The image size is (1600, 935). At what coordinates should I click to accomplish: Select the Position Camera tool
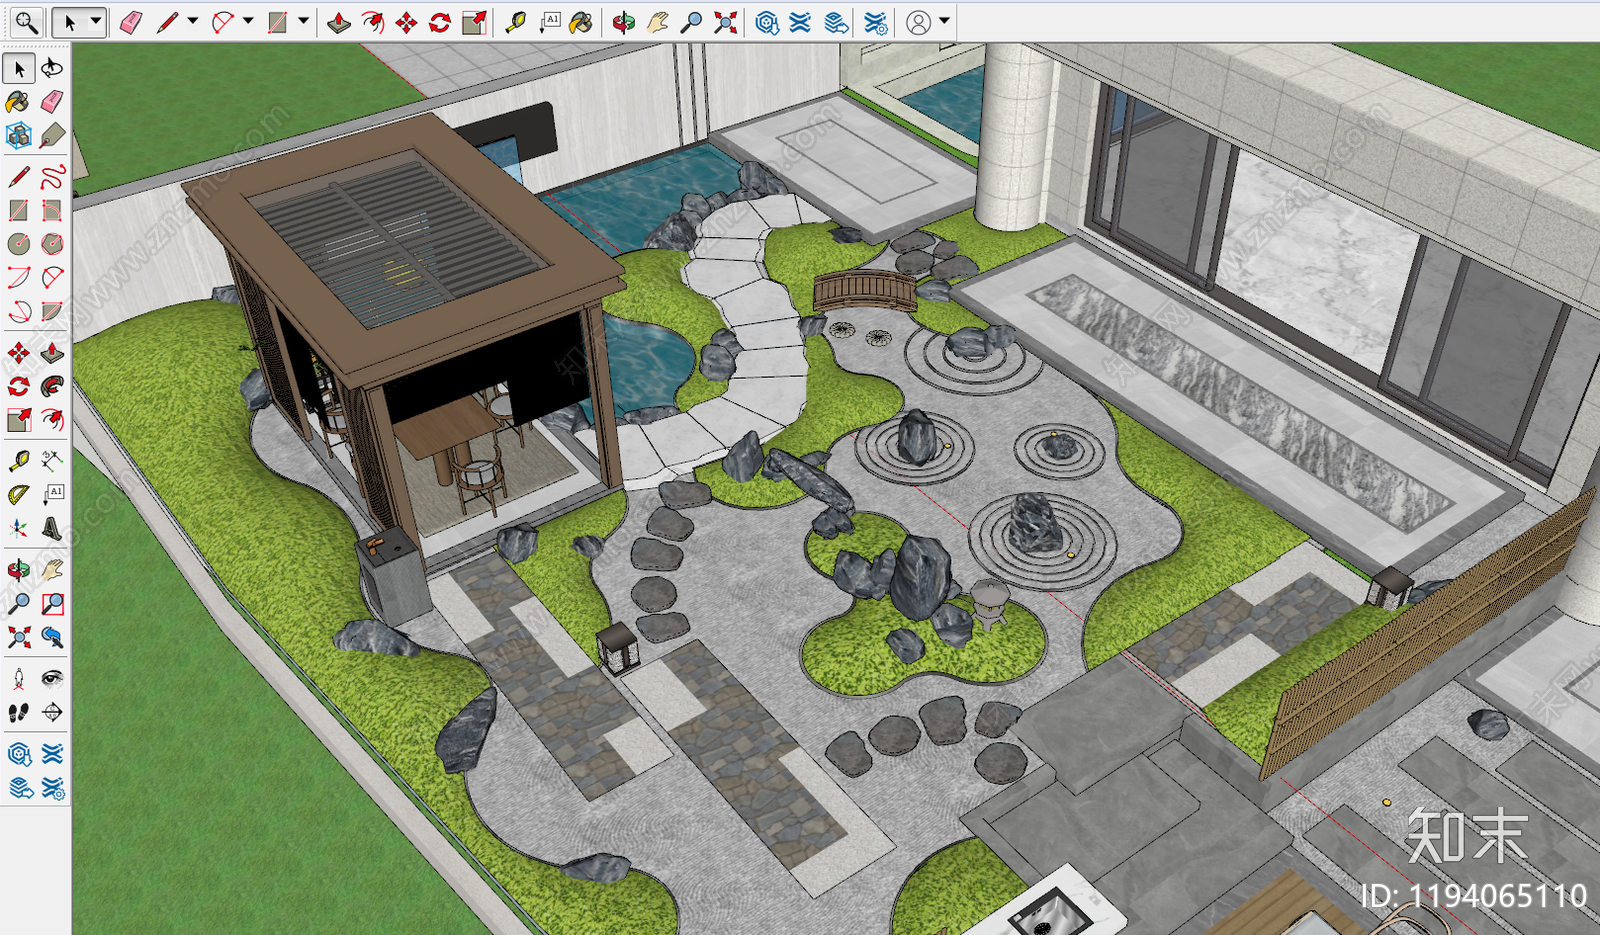coord(18,679)
